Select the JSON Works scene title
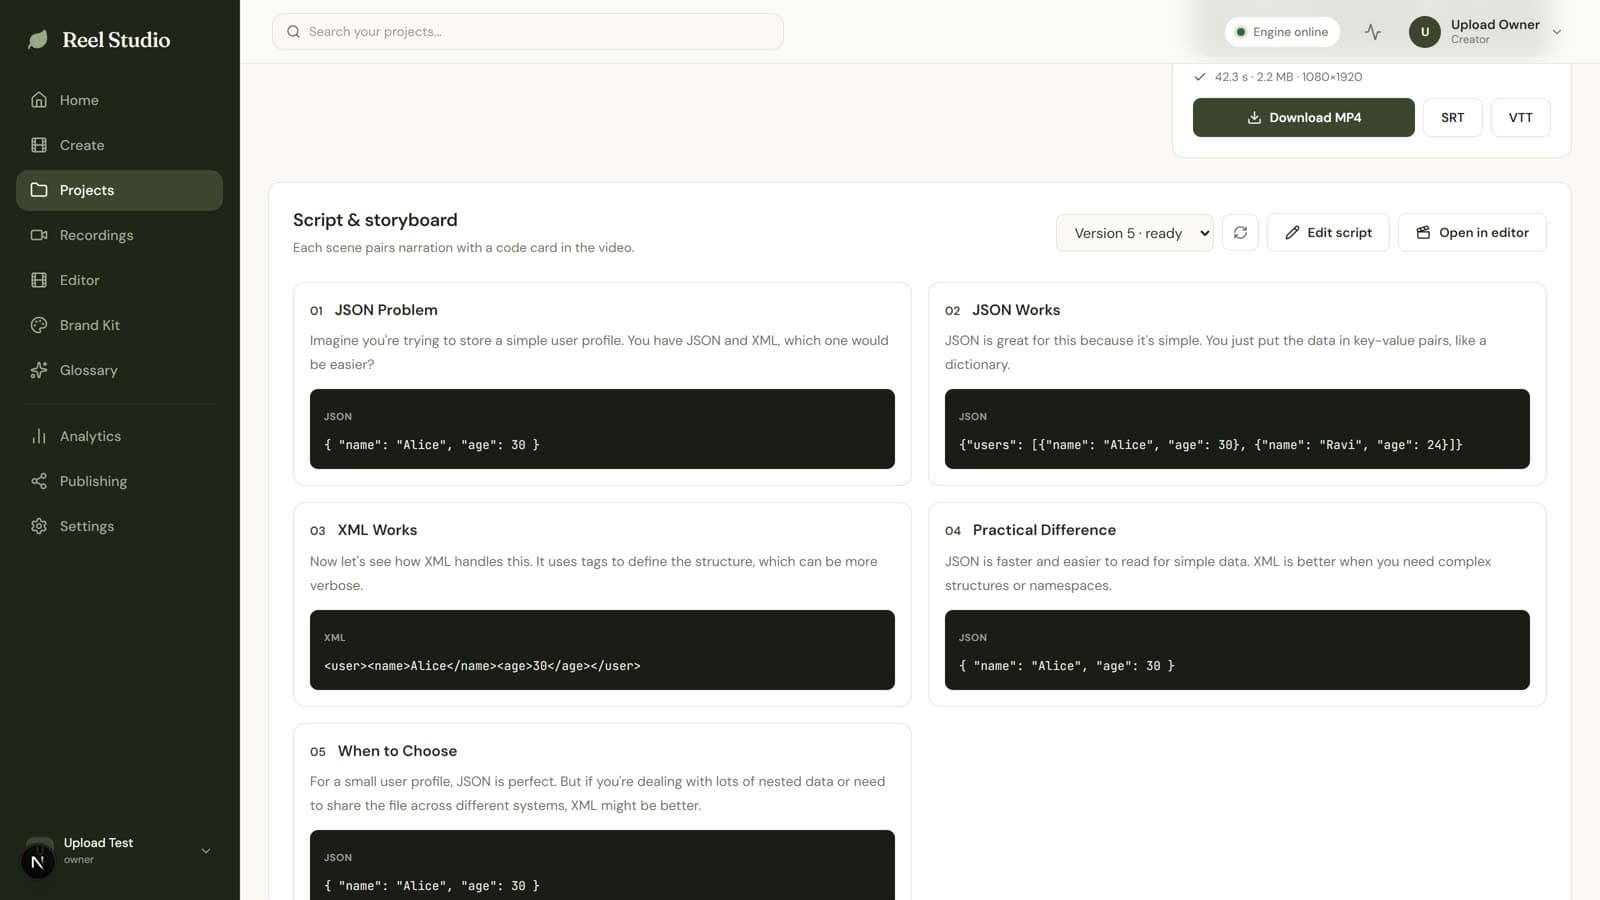Image resolution: width=1600 pixels, height=900 pixels. tap(1016, 310)
